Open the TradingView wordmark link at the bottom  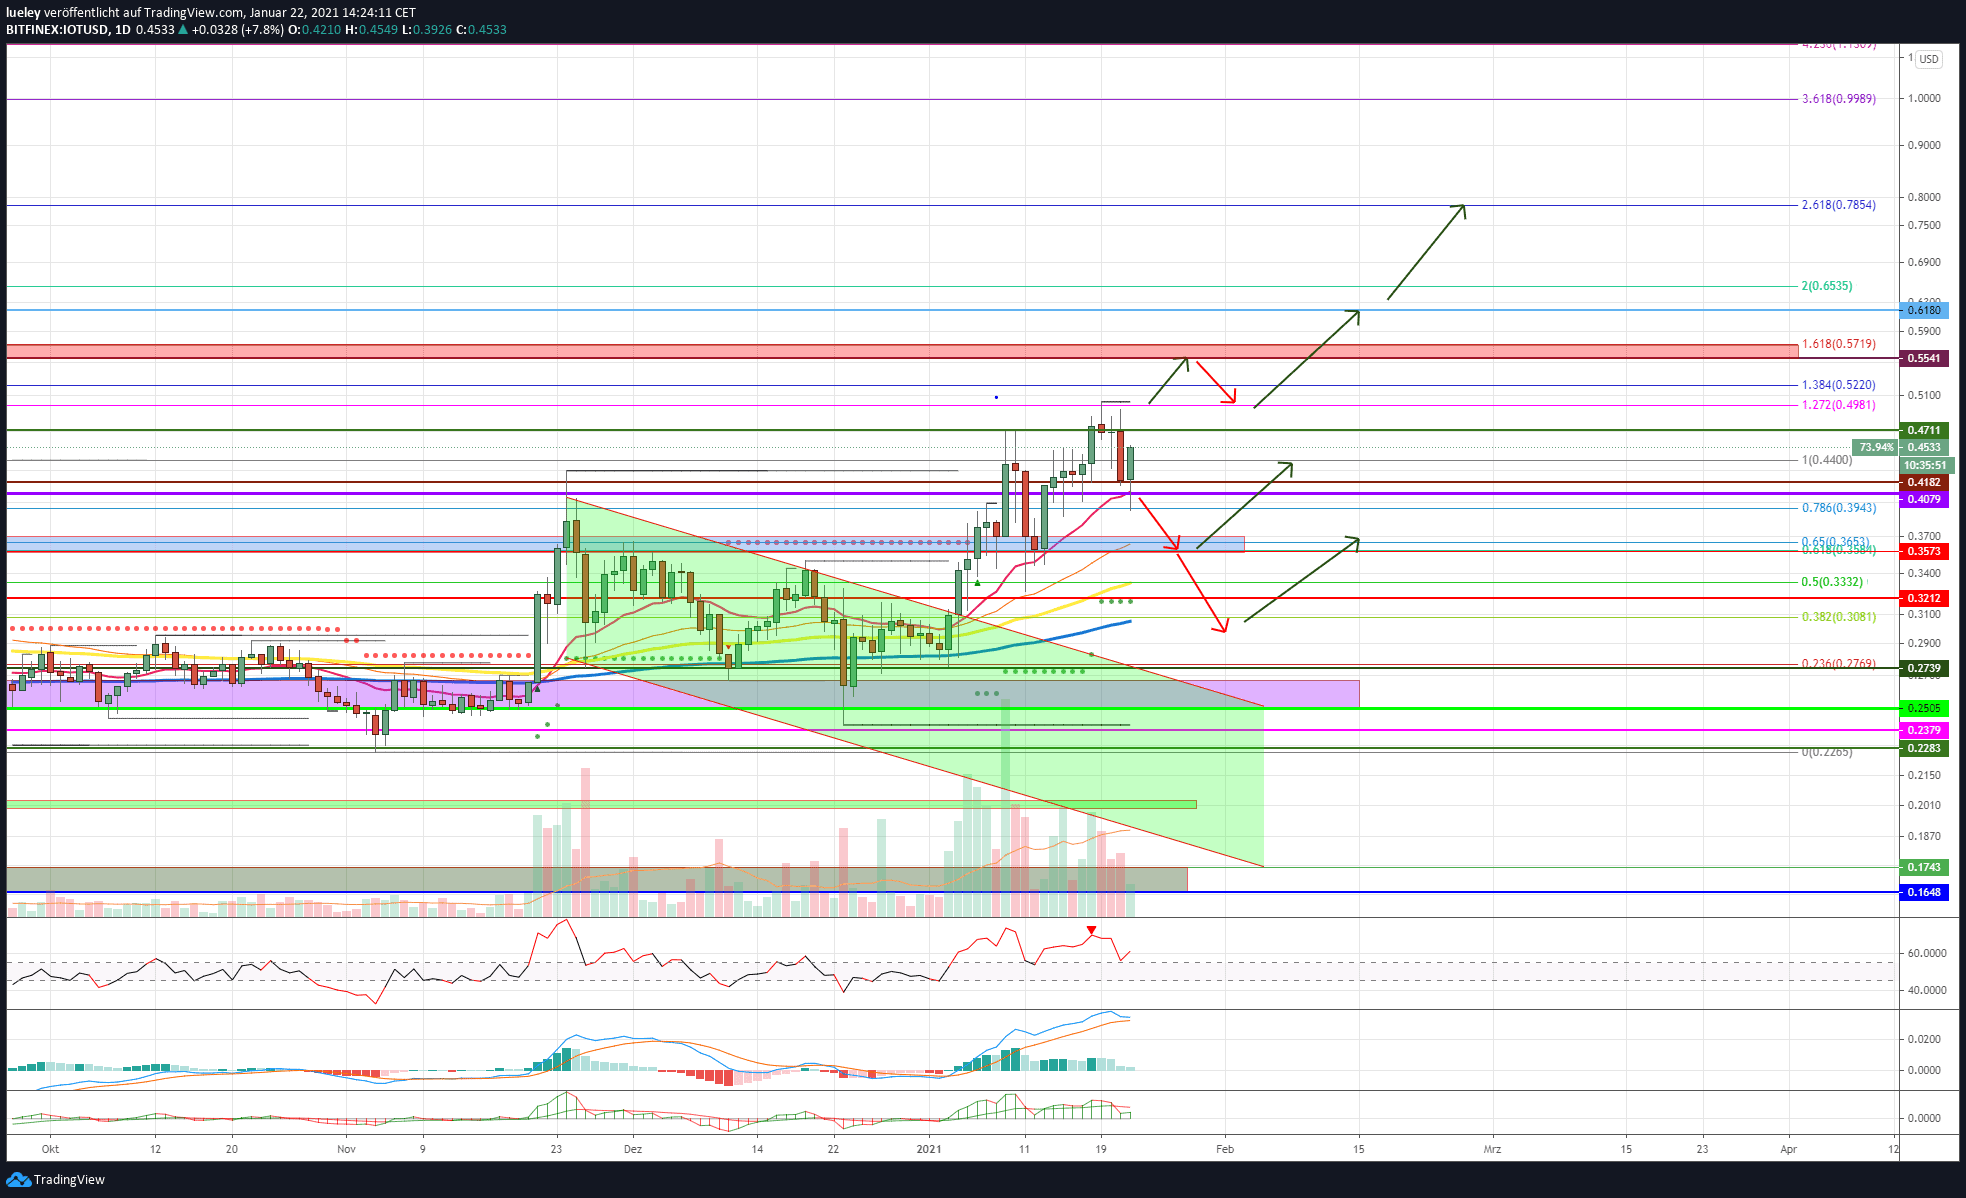pyautogui.click(x=69, y=1180)
